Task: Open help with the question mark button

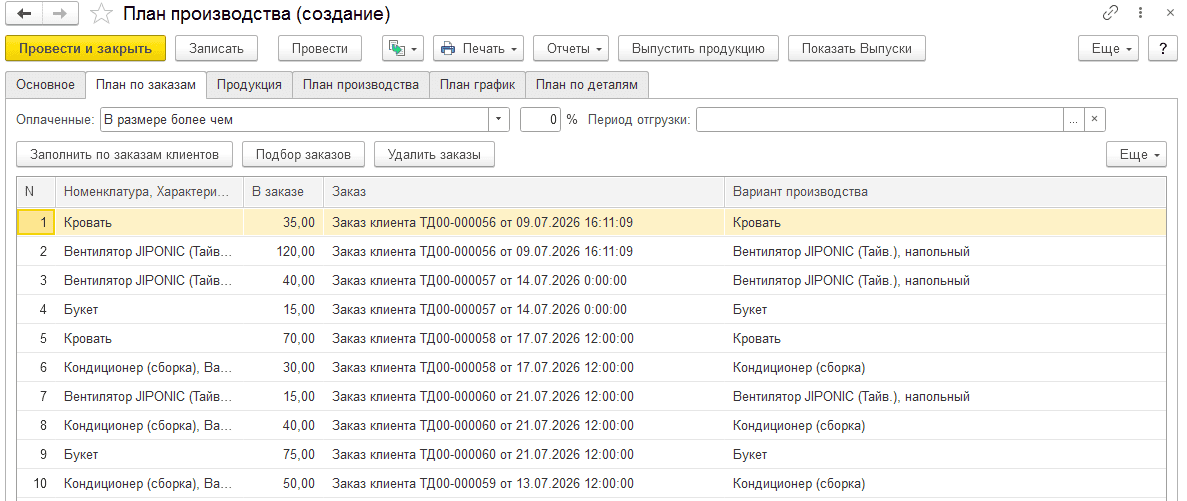Action: coord(1164,48)
